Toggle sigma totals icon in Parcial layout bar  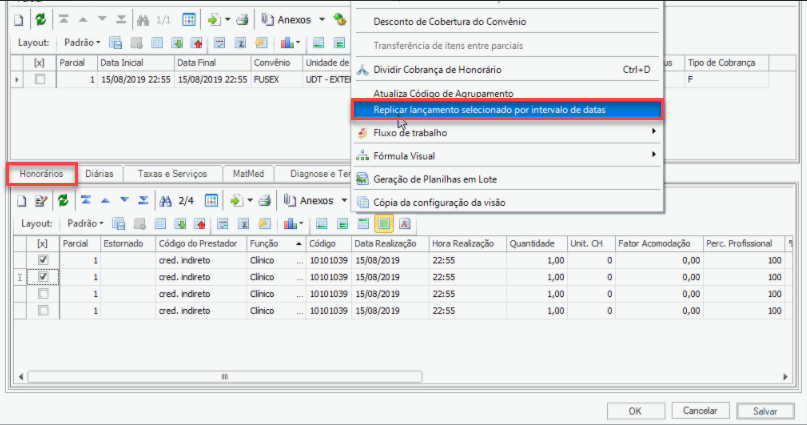(240, 43)
